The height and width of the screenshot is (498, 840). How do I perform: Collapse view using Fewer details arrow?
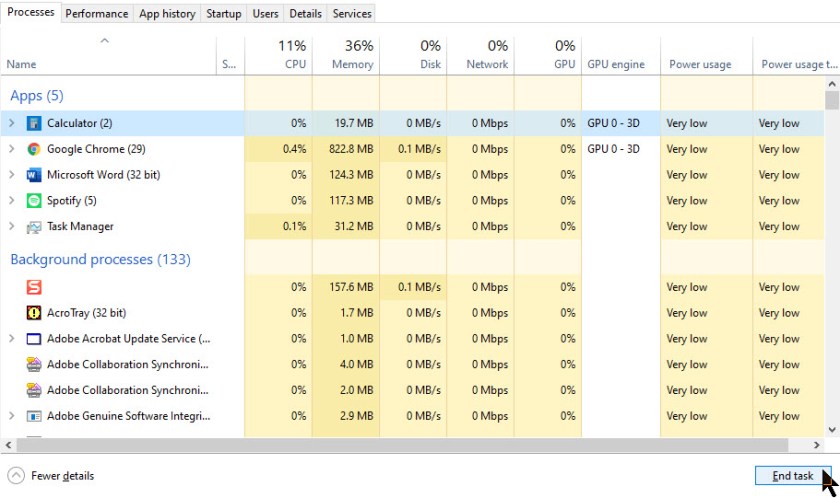pyautogui.click(x=16, y=476)
